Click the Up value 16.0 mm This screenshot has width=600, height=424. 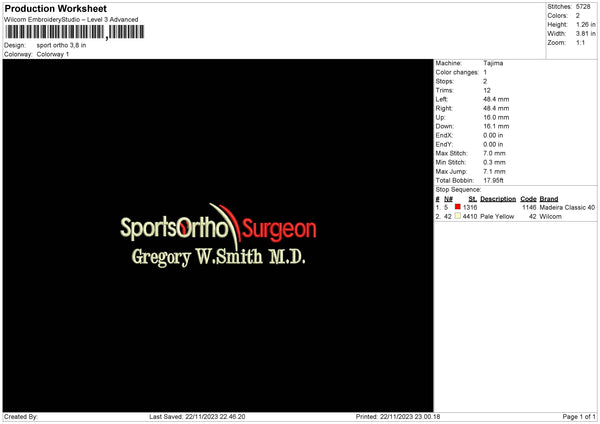(496, 117)
